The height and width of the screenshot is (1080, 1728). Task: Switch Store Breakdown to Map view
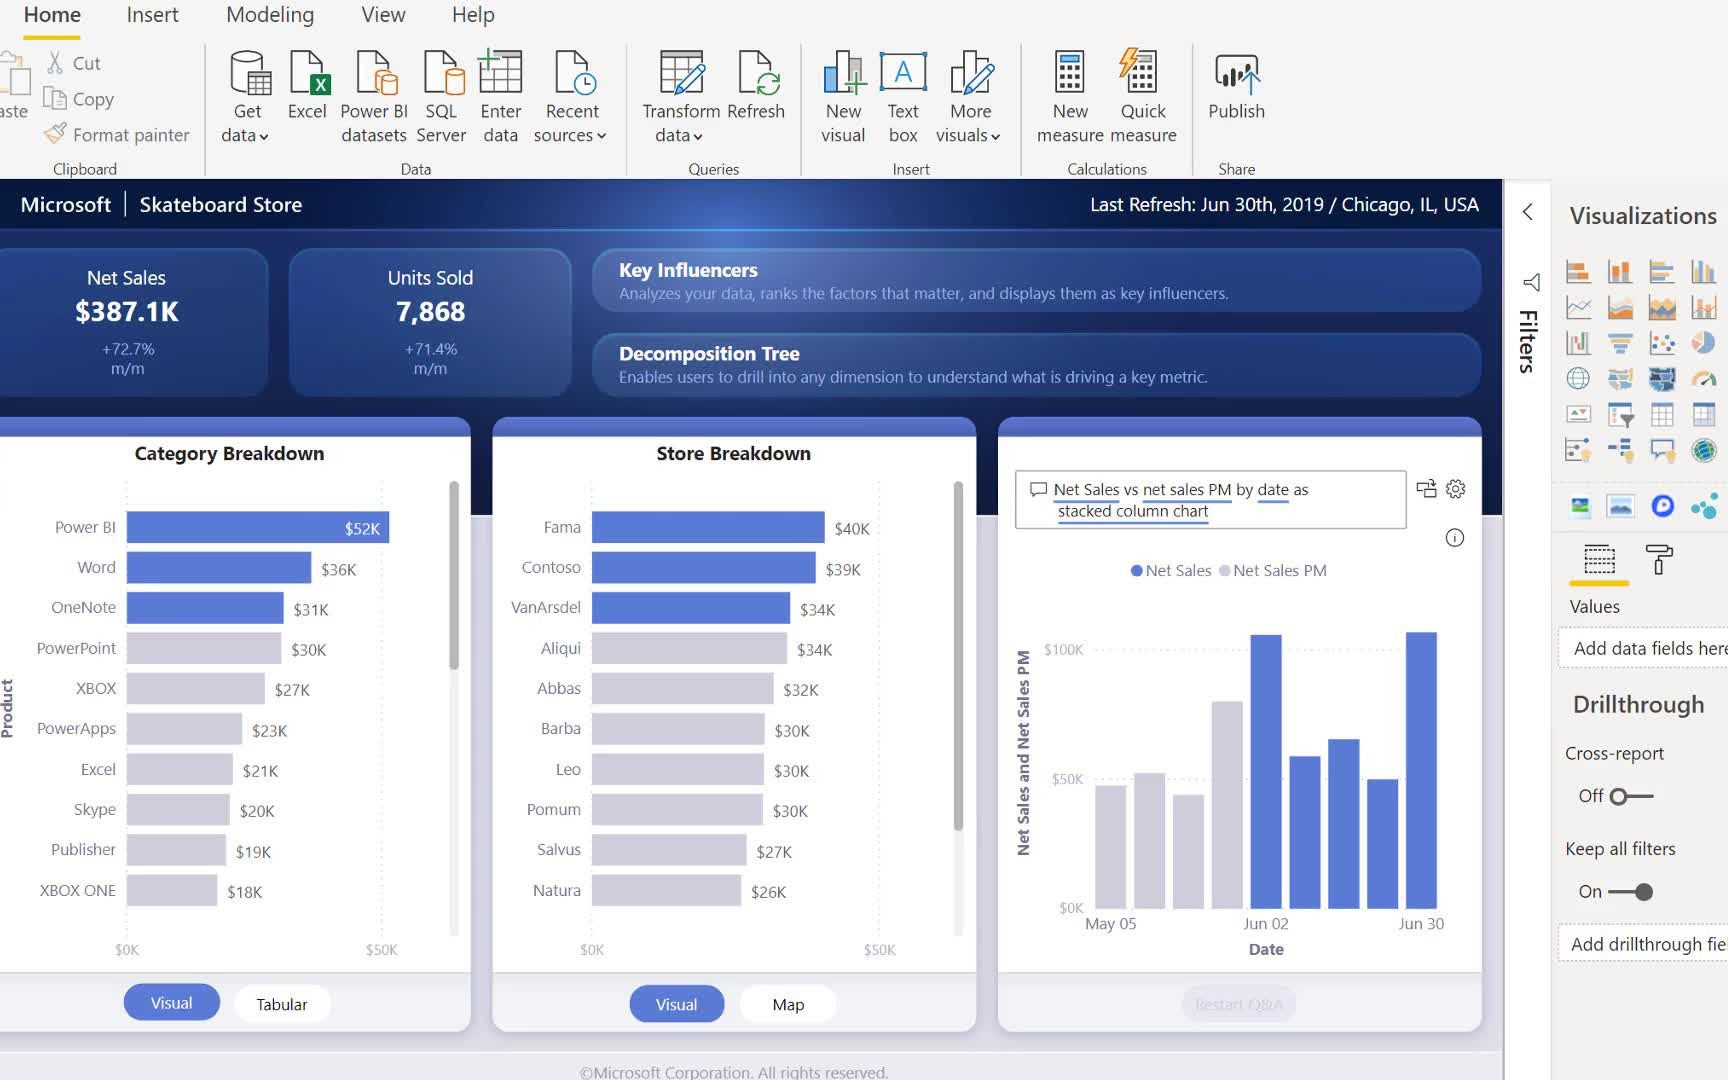coord(788,1004)
